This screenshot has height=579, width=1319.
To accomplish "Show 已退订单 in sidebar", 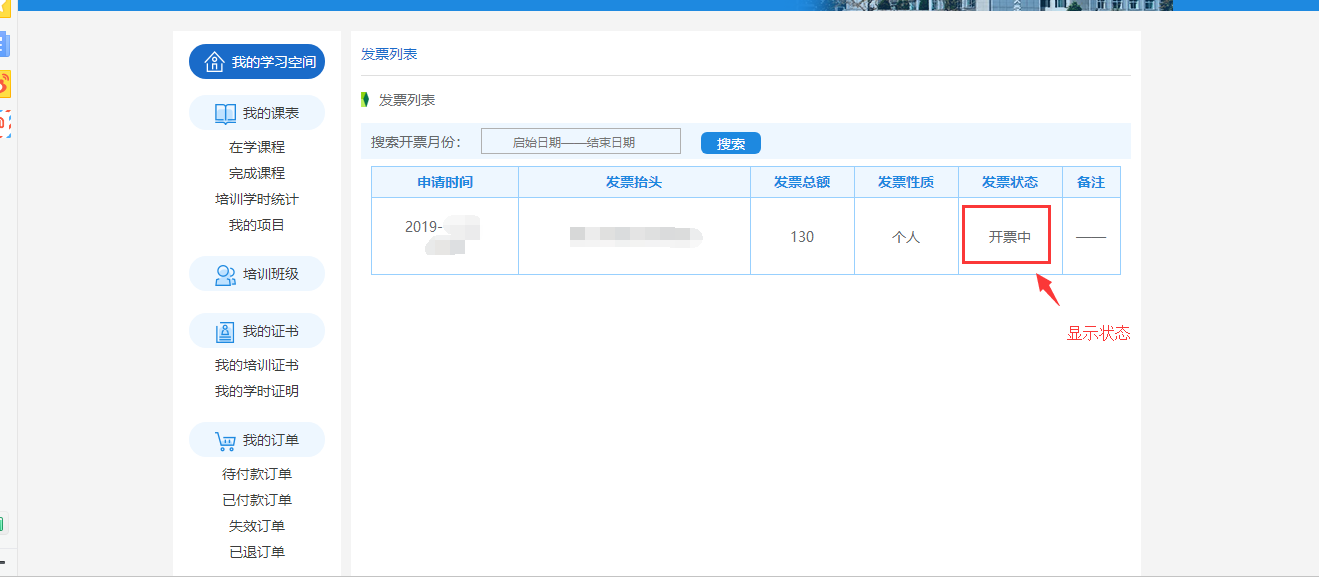I will click(257, 552).
